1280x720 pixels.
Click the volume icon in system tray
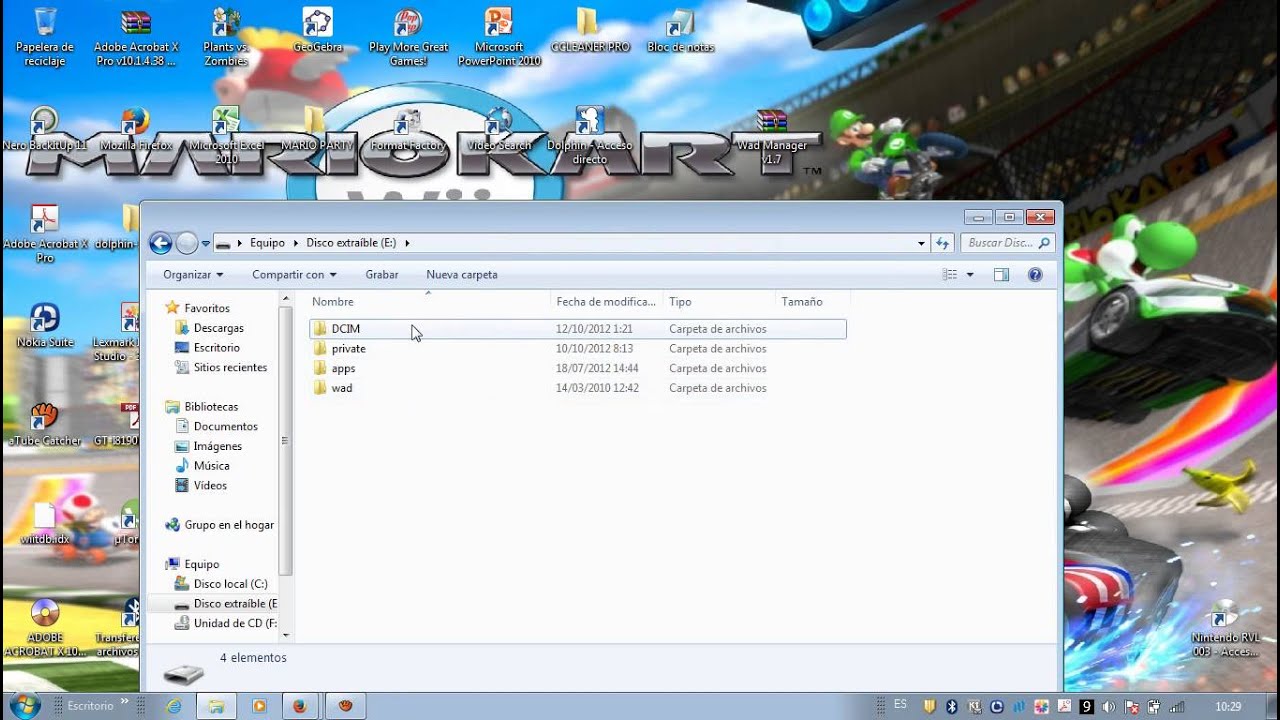click(1108, 706)
